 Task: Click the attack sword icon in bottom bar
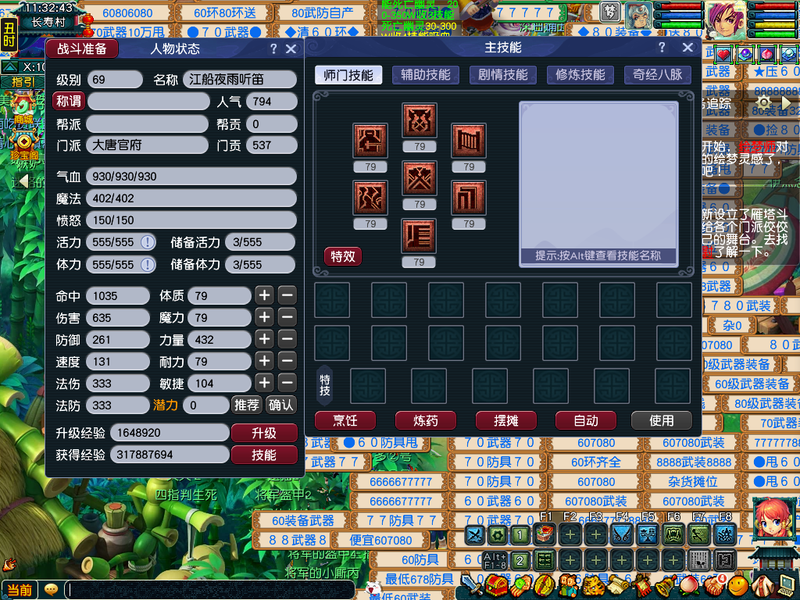tap(470, 585)
